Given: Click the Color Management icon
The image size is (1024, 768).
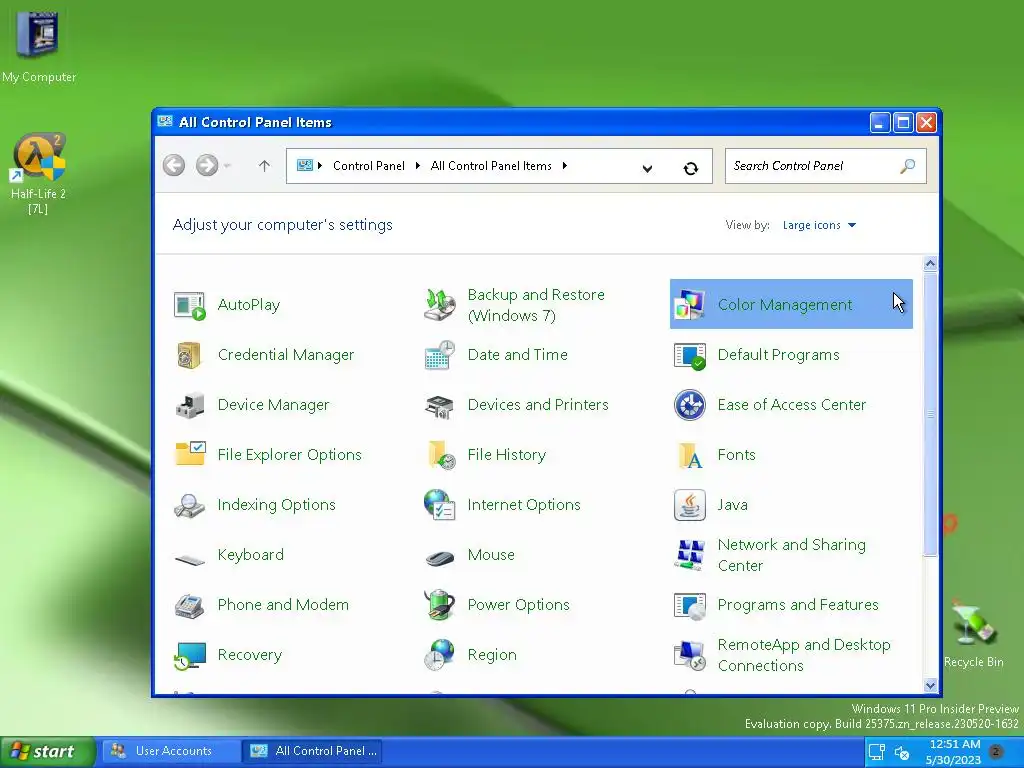Looking at the screenshot, I should 690,305.
